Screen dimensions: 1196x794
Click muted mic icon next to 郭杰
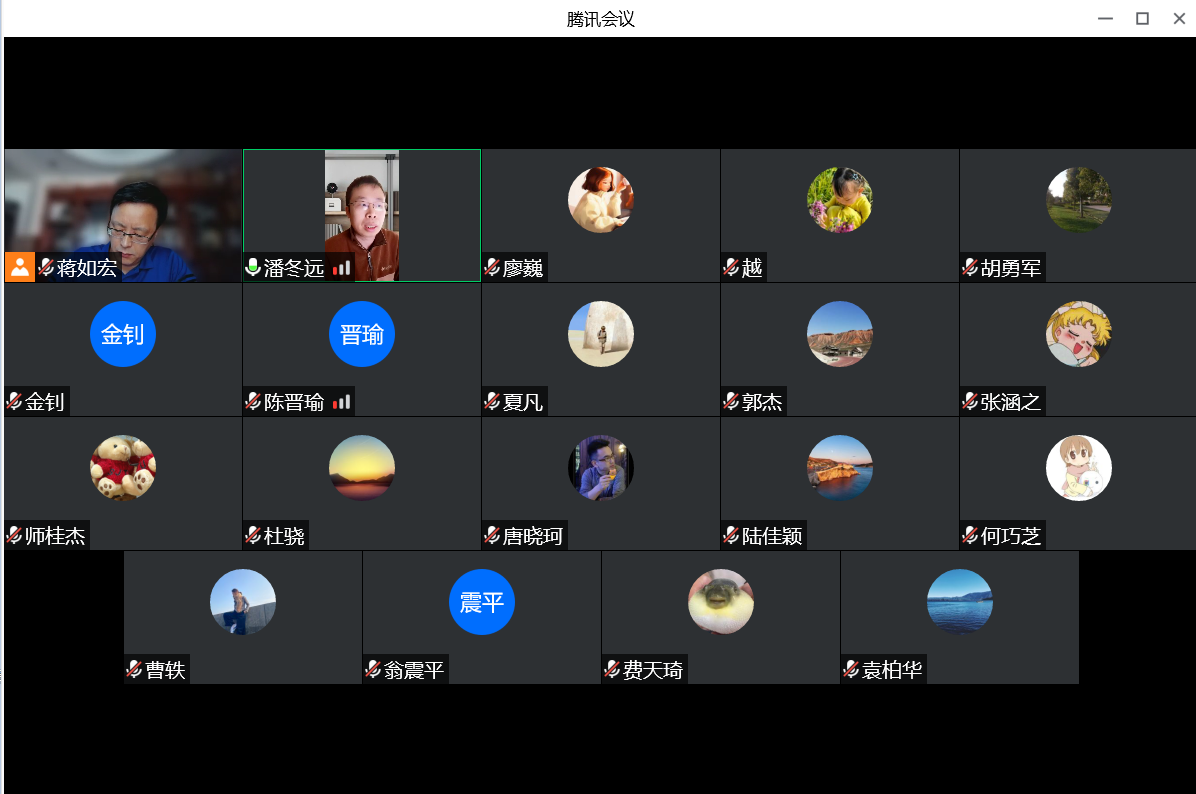pyautogui.click(x=731, y=401)
